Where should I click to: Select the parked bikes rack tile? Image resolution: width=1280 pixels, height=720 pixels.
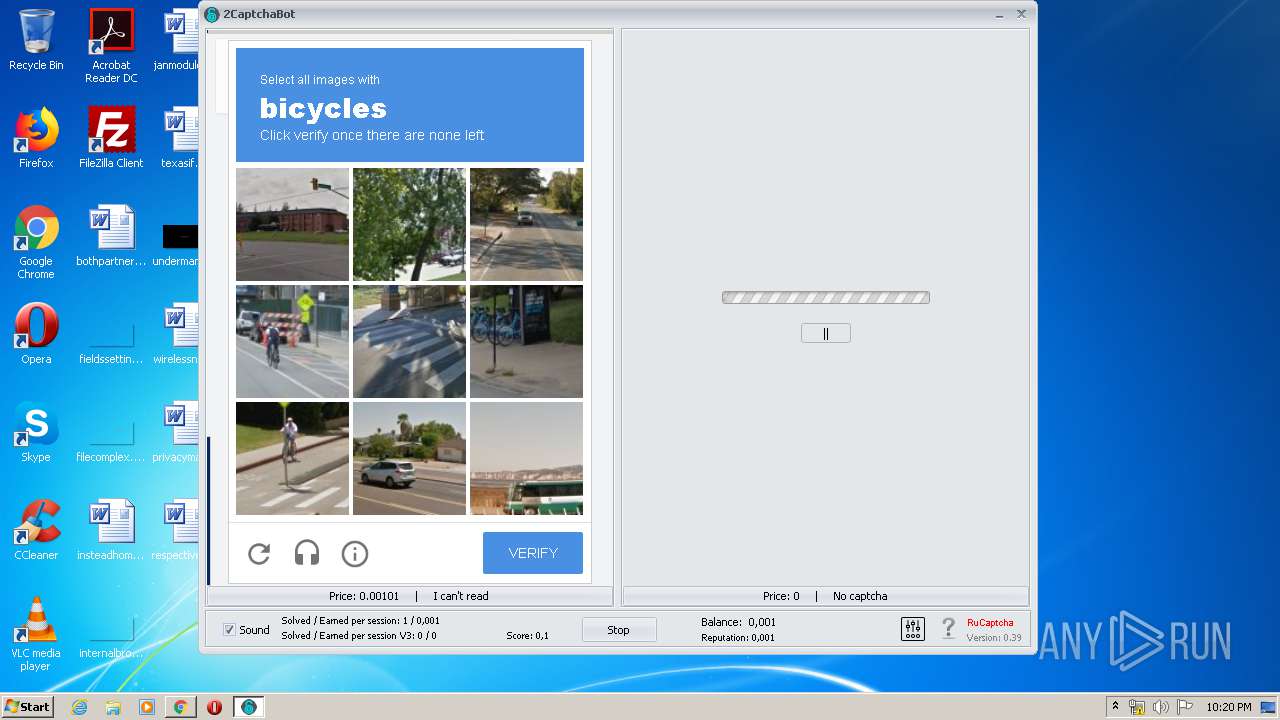point(526,342)
